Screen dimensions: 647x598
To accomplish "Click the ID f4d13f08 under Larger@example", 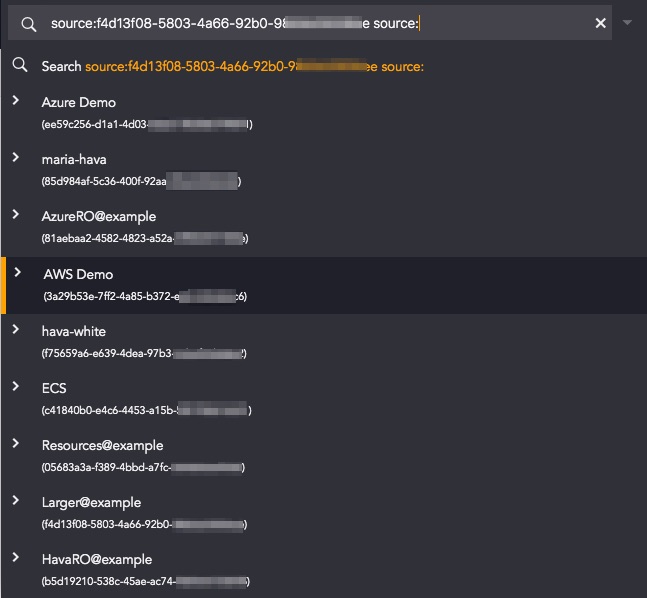I will point(144,524).
